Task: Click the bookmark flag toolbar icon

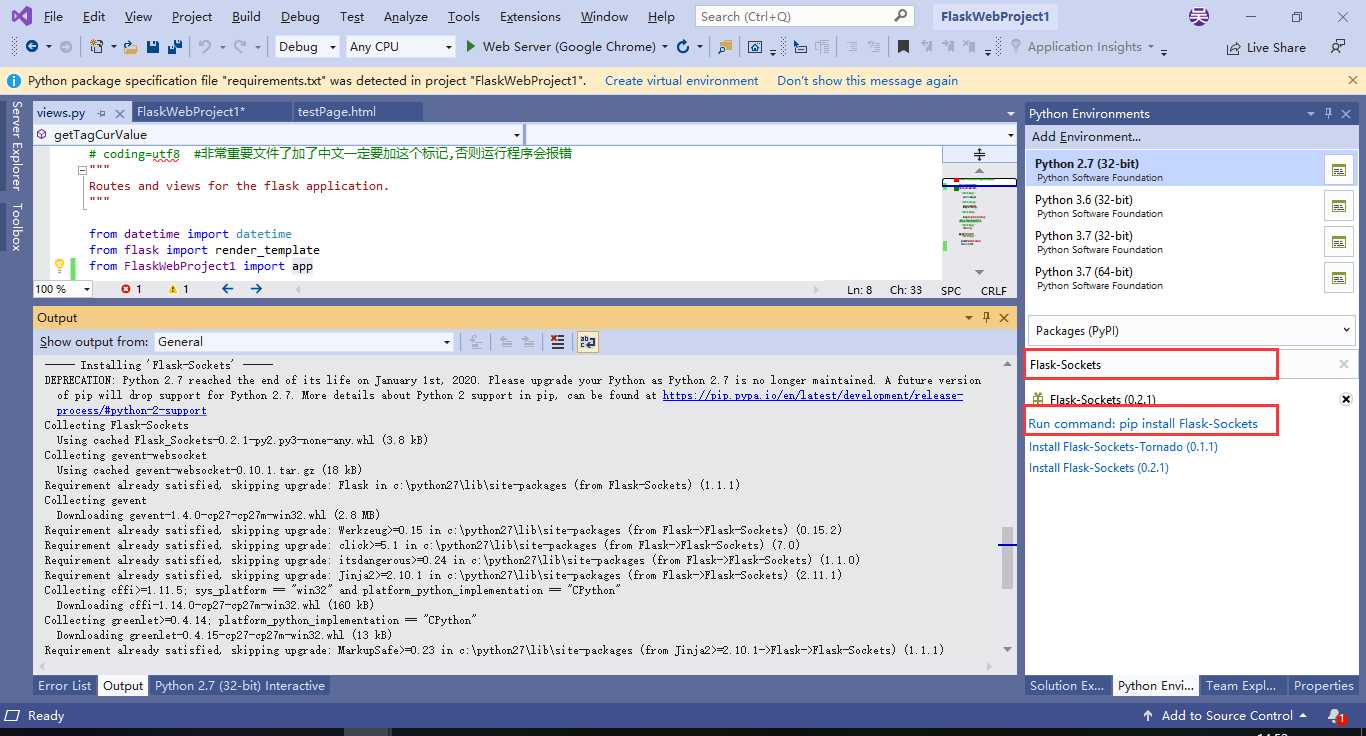Action: click(x=903, y=46)
